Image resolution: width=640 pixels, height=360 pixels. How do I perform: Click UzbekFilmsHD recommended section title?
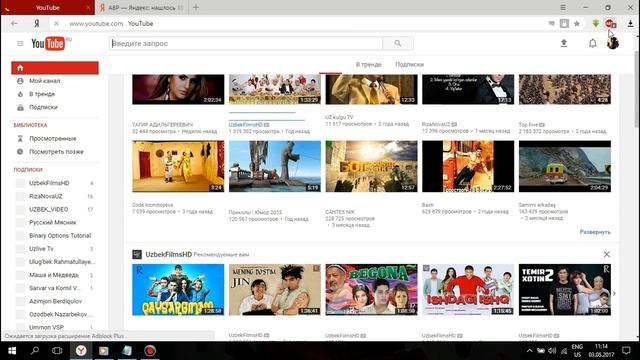click(169, 254)
